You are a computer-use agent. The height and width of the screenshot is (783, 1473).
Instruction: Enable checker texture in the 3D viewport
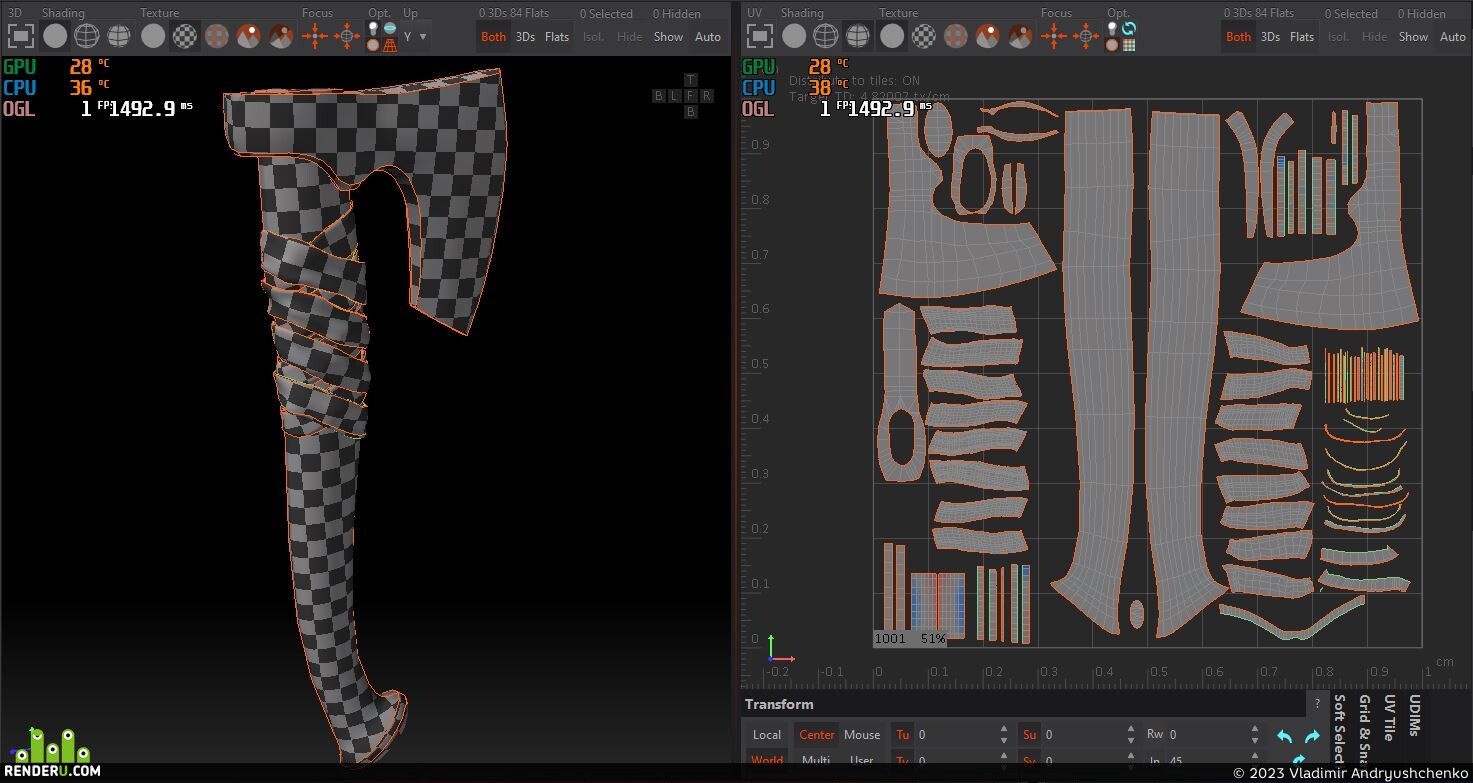[x=185, y=37]
